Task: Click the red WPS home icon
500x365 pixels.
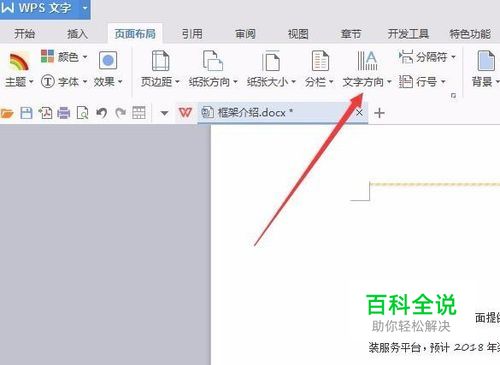Action: [x=185, y=113]
